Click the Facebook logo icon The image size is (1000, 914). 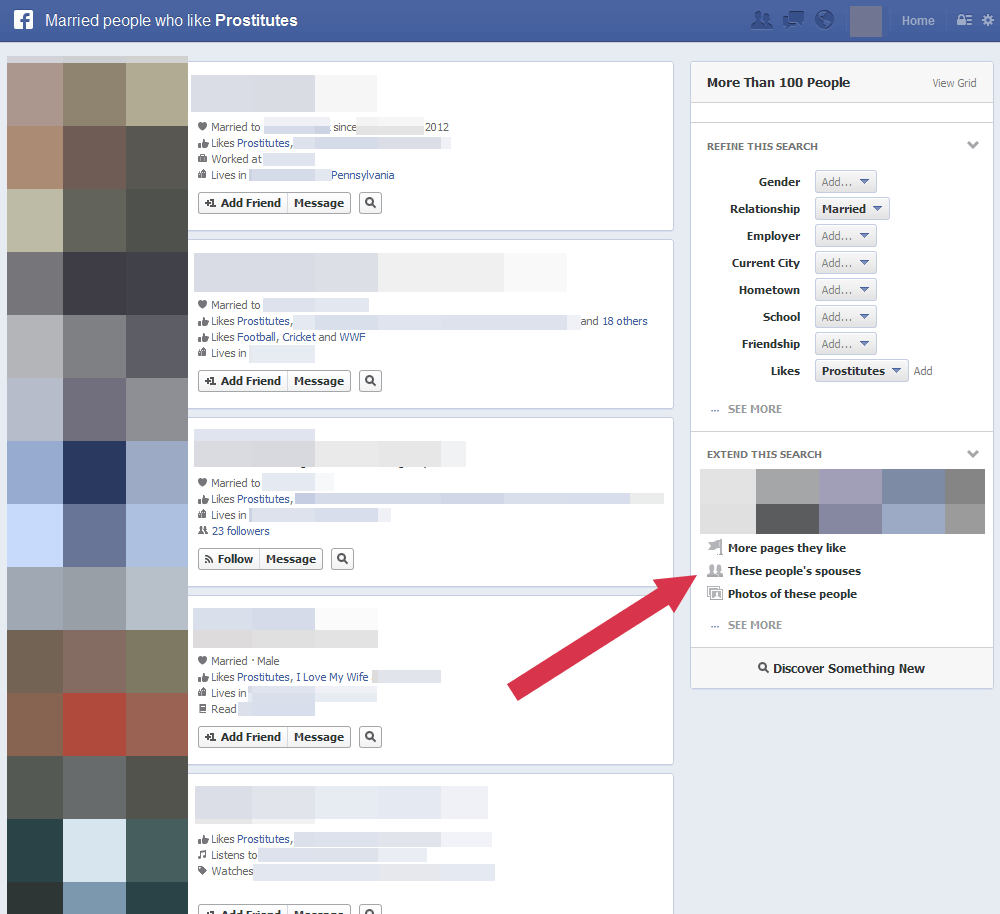[x=23, y=20]
